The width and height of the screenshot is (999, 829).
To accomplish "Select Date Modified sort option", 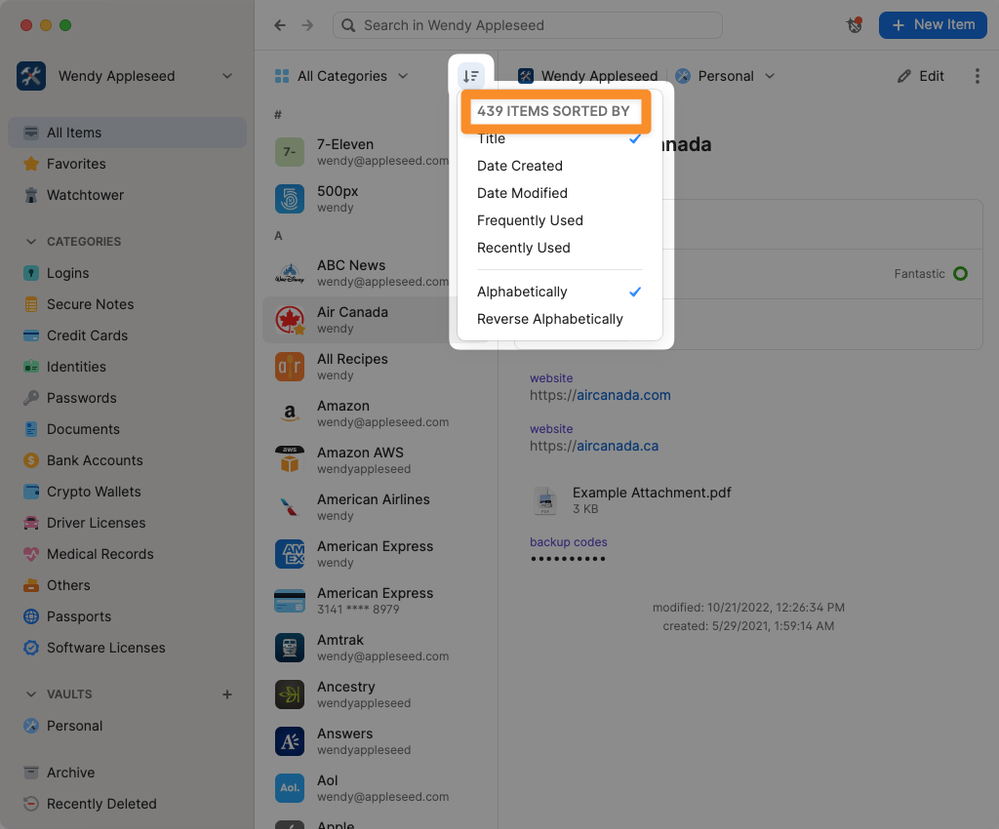I will pos(522,193).
